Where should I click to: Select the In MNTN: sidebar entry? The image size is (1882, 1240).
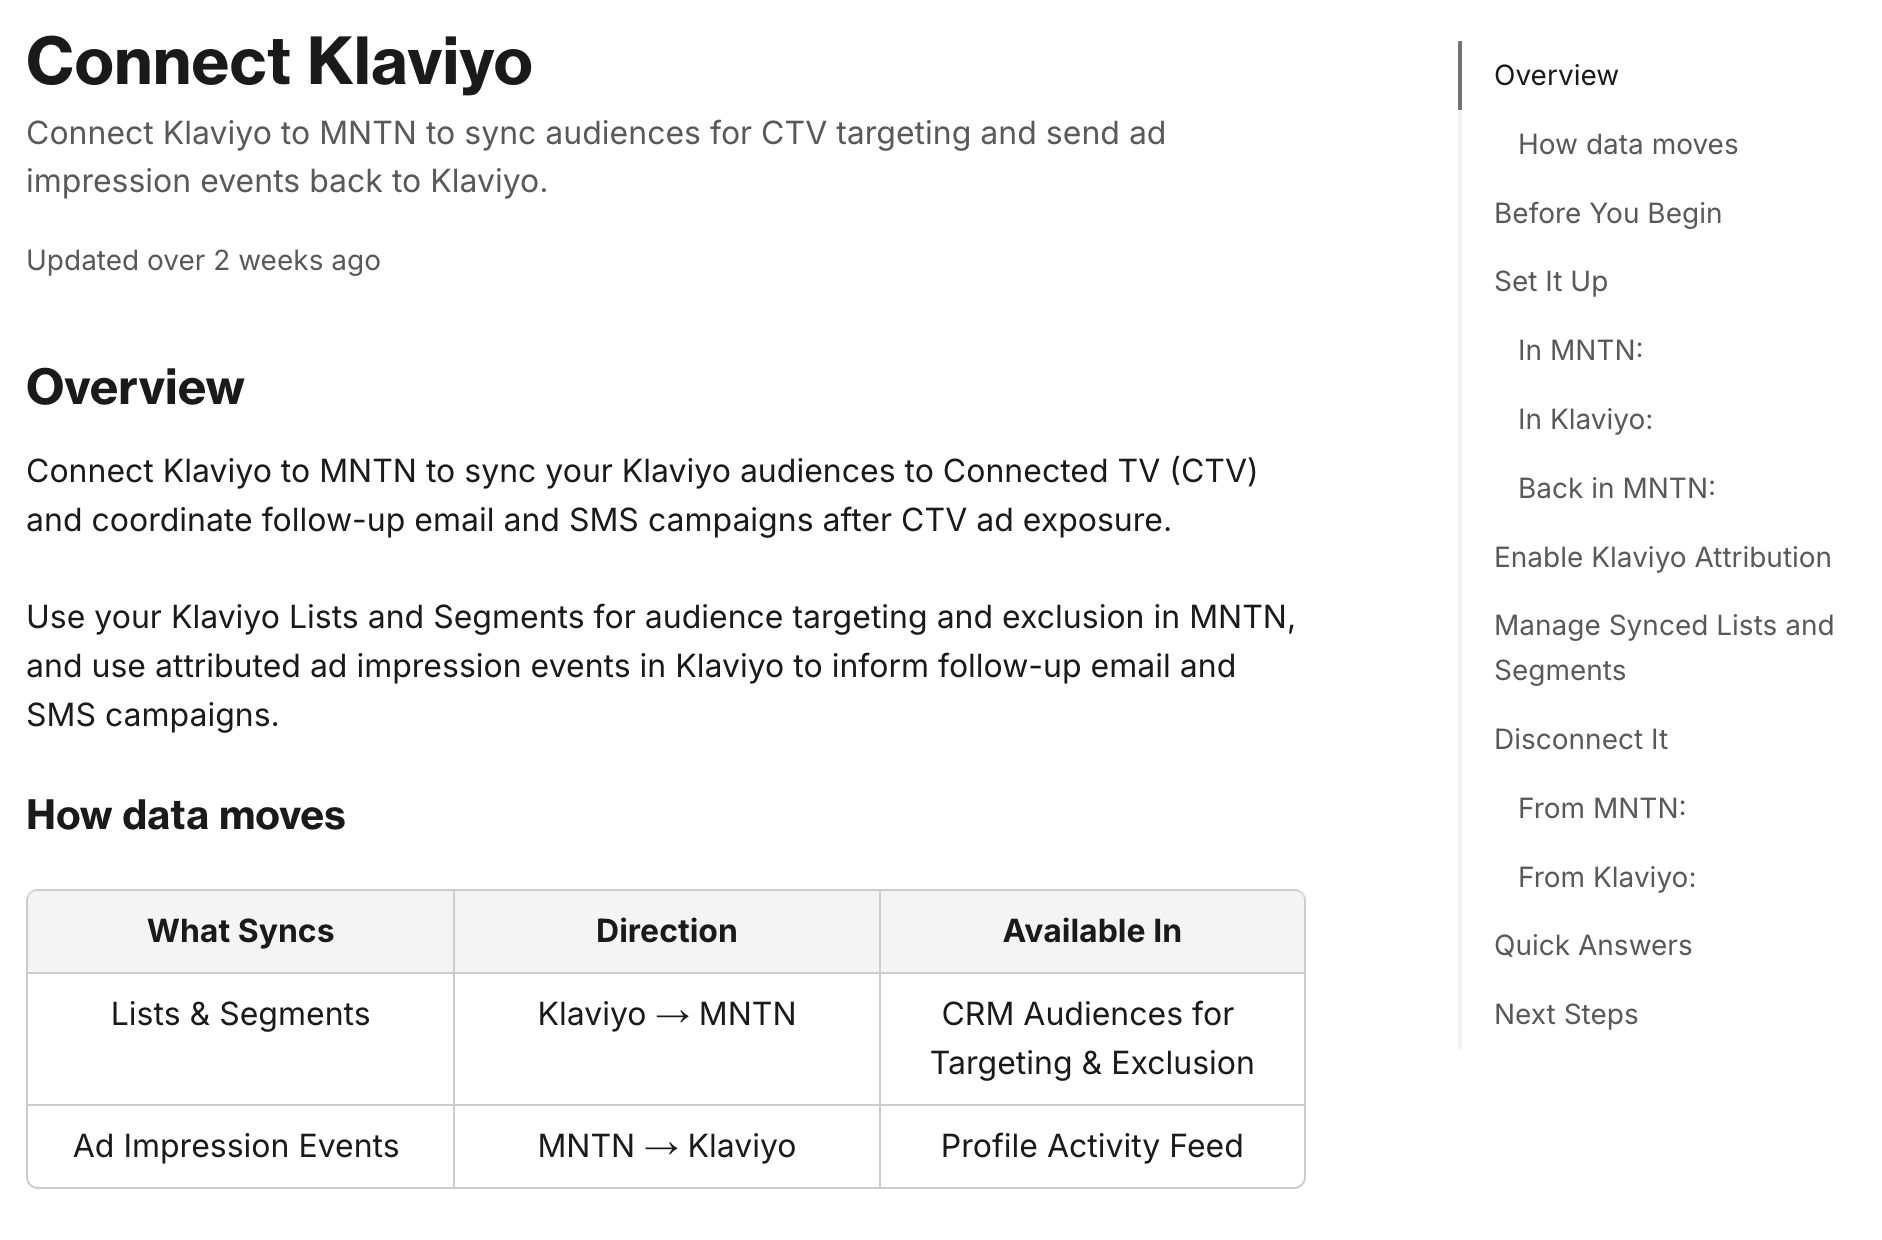[x=1580, y=350]
